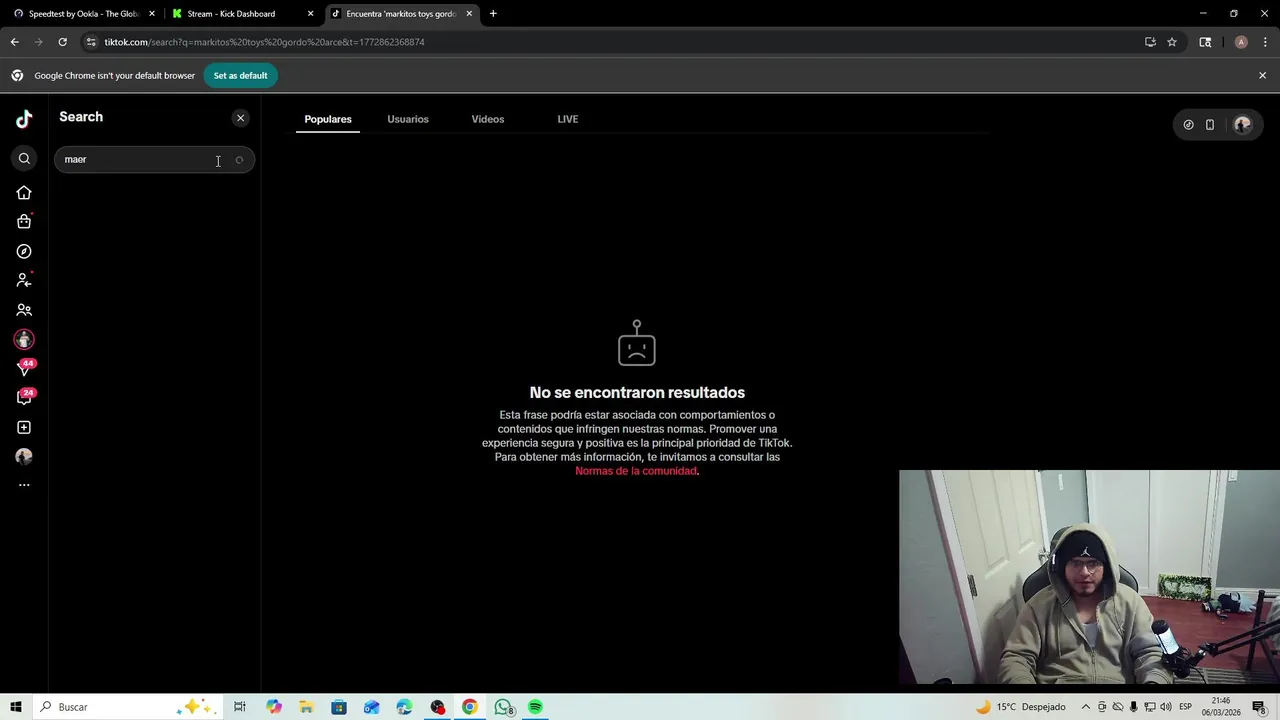Viewport: 1280px width, 720px height.
Task: Click the phone app icon at top right
Action: click(x=1210, y=125)
